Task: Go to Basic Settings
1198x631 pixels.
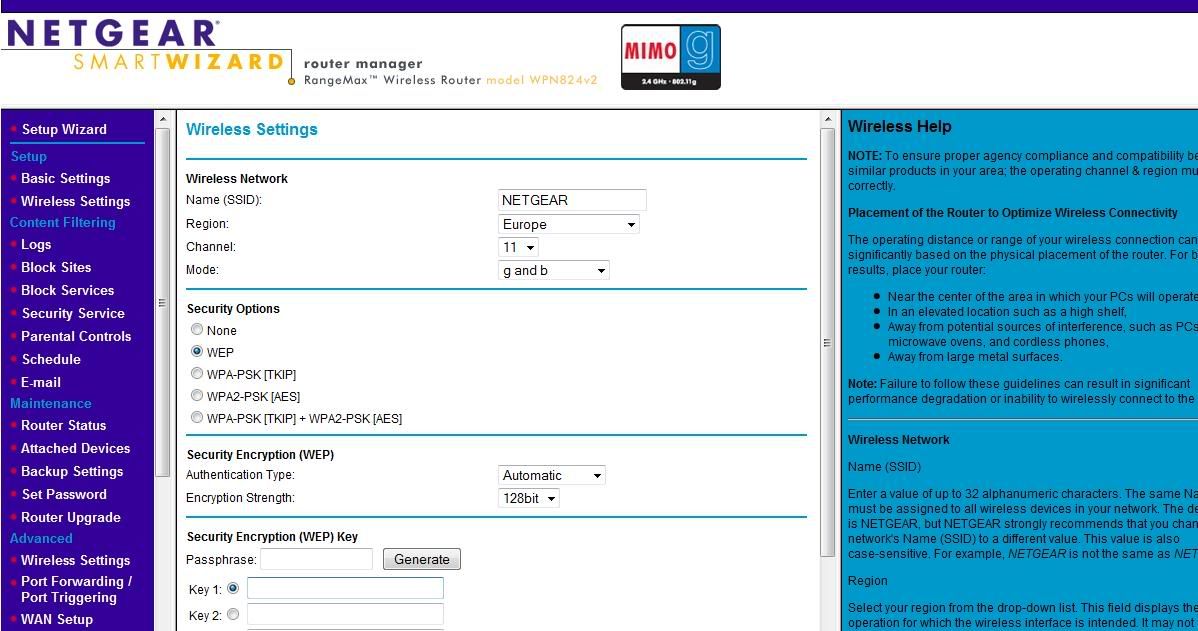Action: (66, 178)
